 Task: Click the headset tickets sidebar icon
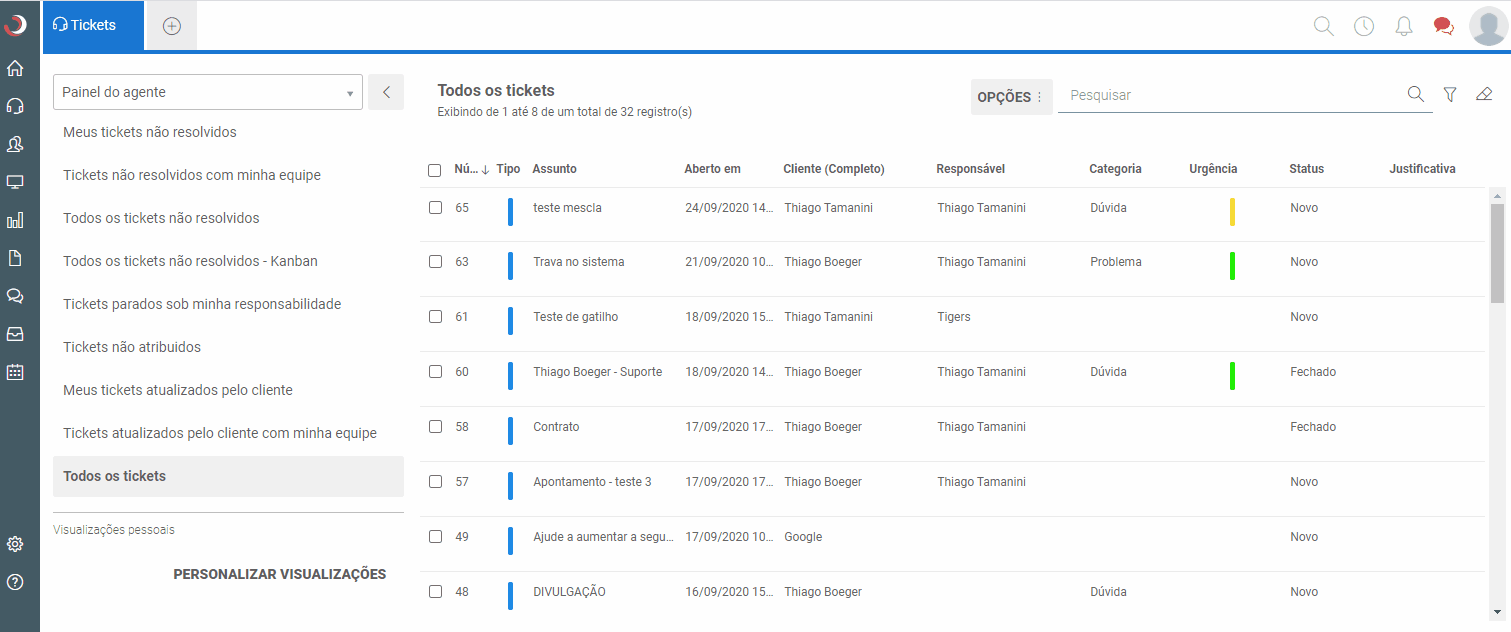pyautogui.click(x=15, y=106)
